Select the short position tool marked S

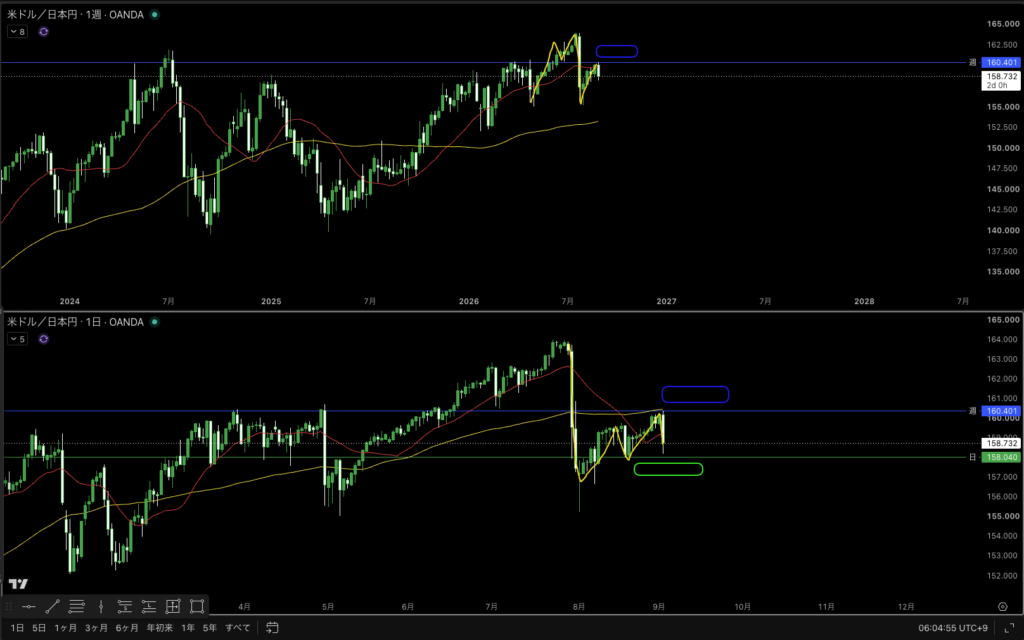[x=125, y=607]
